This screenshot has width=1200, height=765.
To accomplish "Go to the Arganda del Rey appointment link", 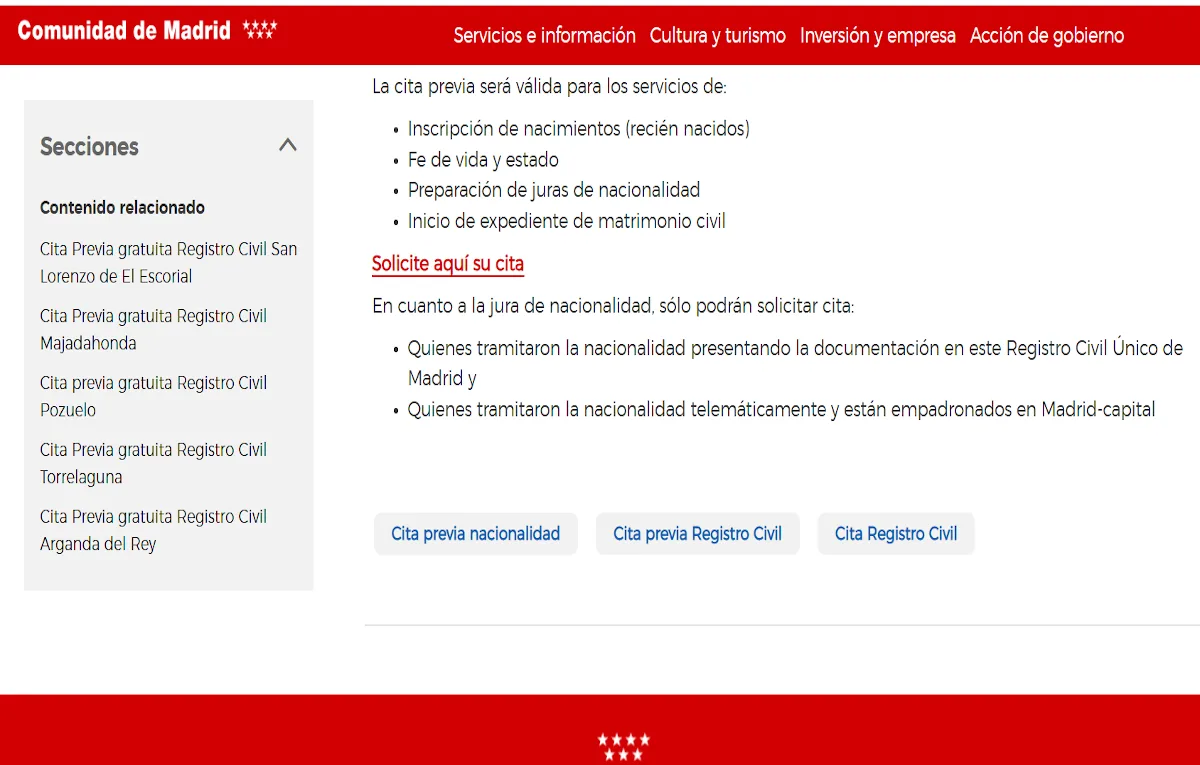I will [153, 530].
